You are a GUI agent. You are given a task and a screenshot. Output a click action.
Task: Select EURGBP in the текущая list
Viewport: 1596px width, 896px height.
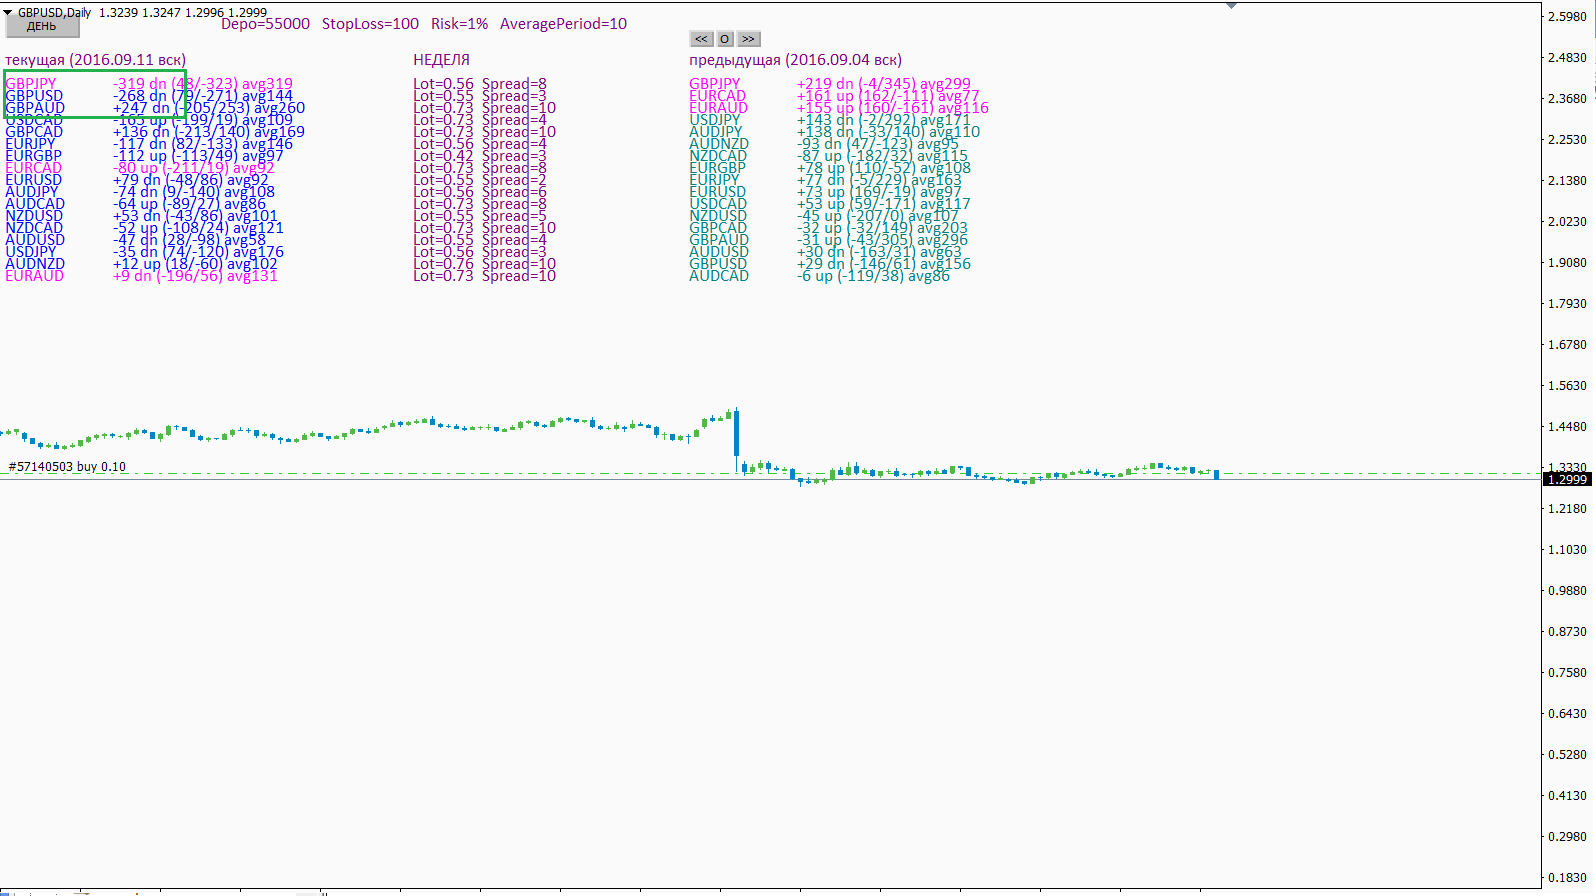pos(33,156)
